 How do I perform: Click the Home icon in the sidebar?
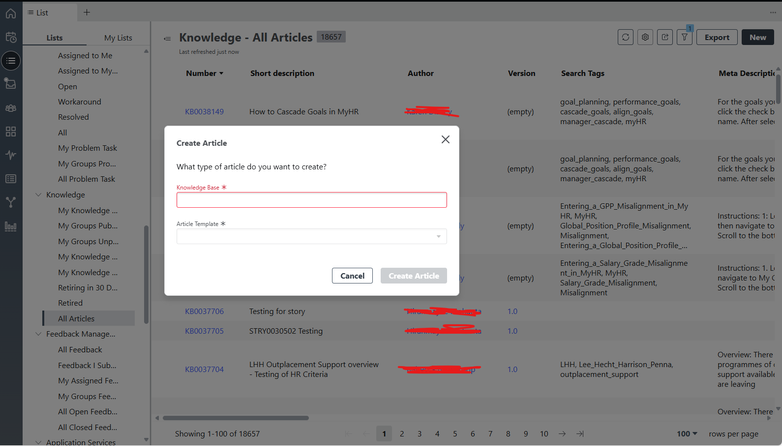pos(10,13)
